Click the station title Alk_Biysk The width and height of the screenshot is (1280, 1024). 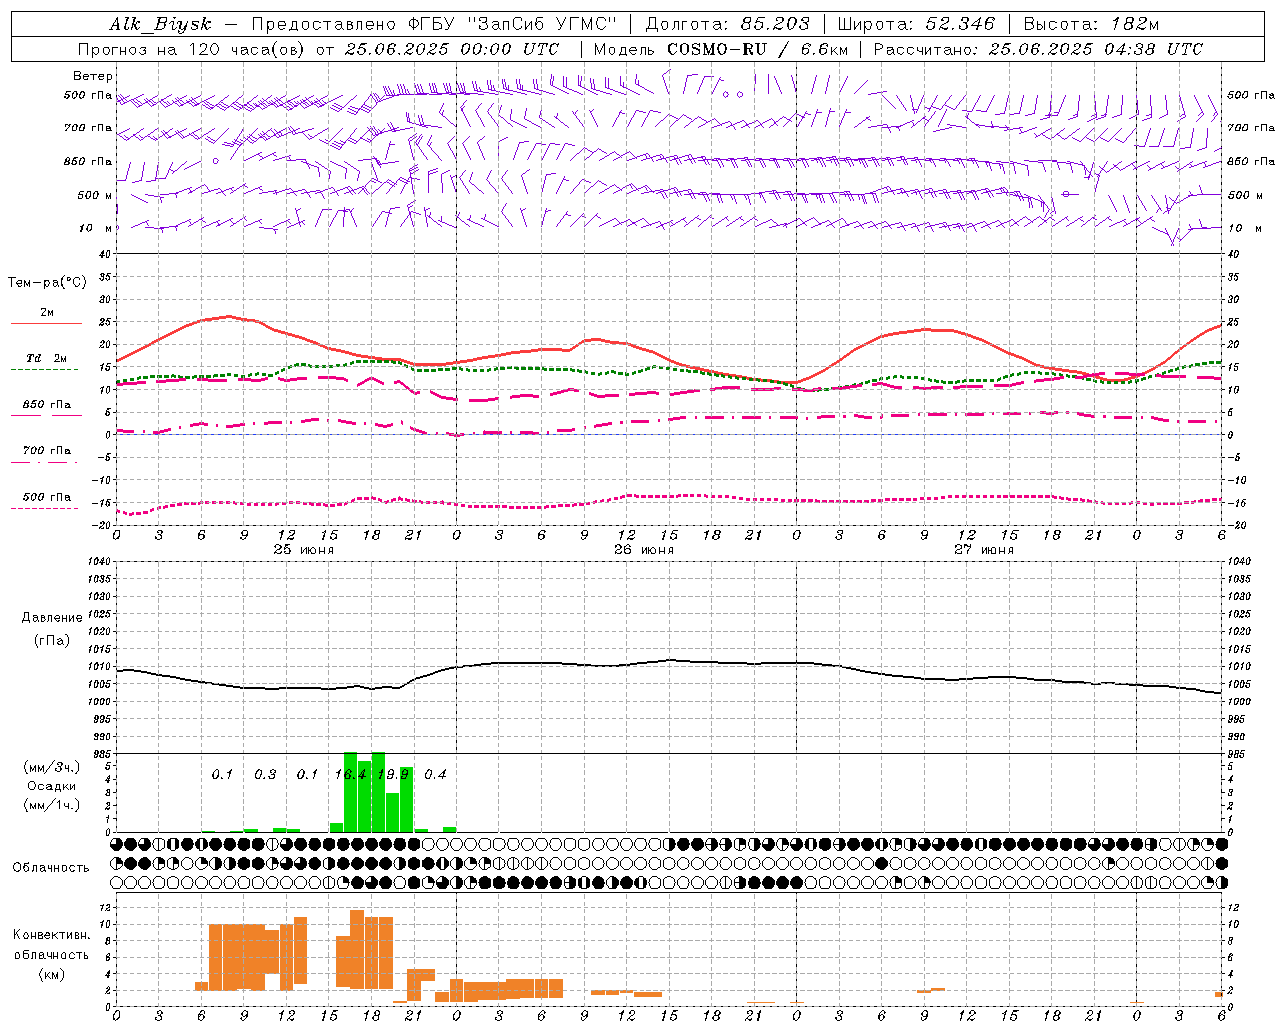(x=160, y=24)
